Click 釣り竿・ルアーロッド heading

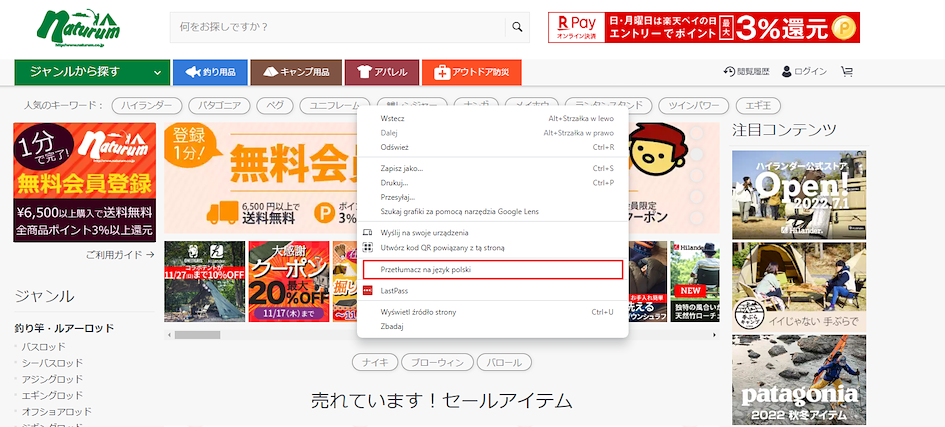click(x=64, y=328)
